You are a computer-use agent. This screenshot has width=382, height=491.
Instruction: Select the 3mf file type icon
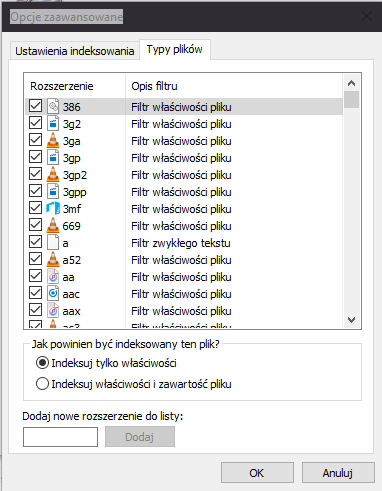[53, 208]
